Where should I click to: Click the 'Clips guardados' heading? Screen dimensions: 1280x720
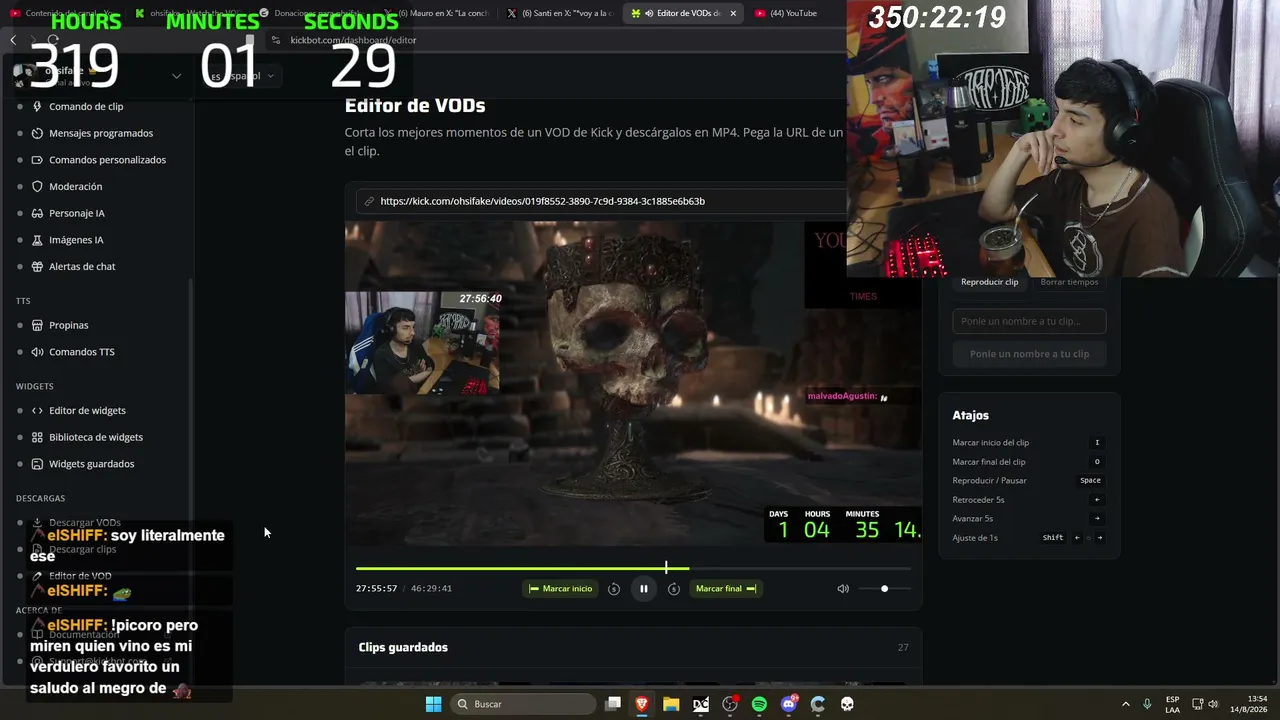click(x=403, y=647)
